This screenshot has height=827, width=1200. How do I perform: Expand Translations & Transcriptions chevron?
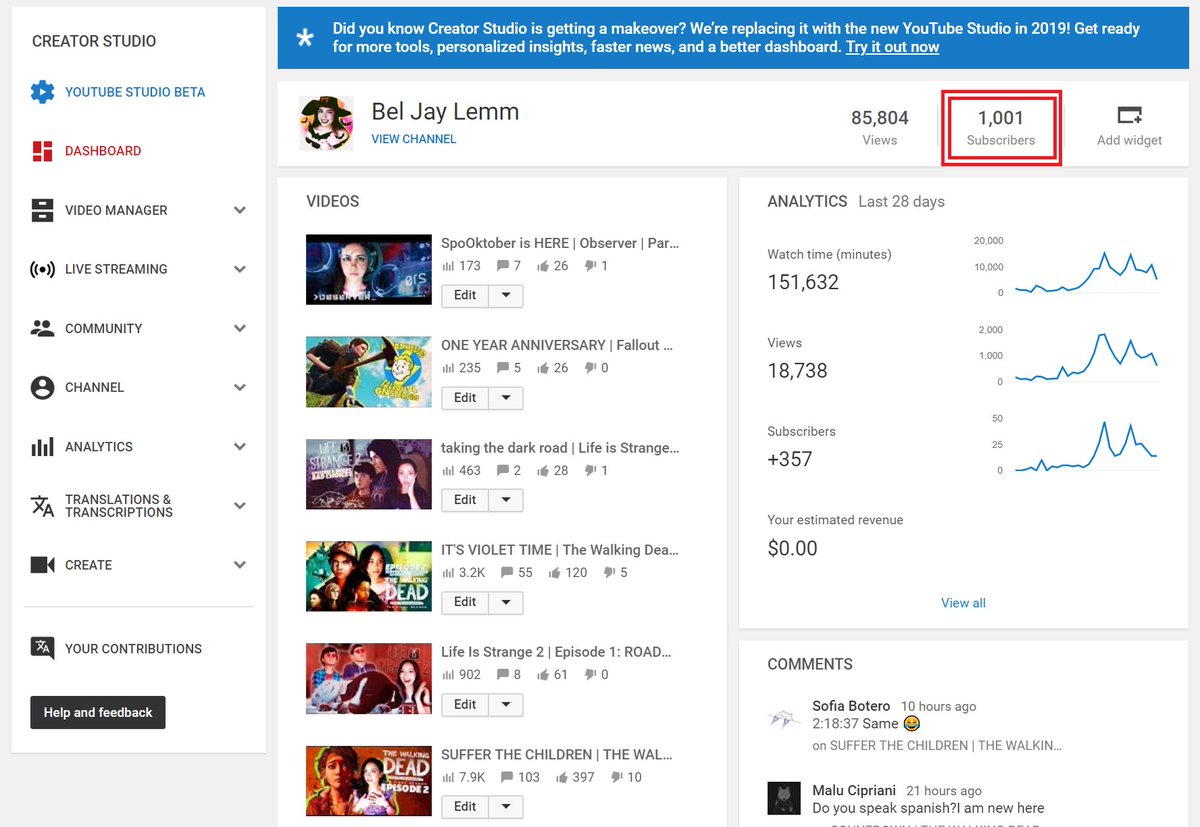240,506
